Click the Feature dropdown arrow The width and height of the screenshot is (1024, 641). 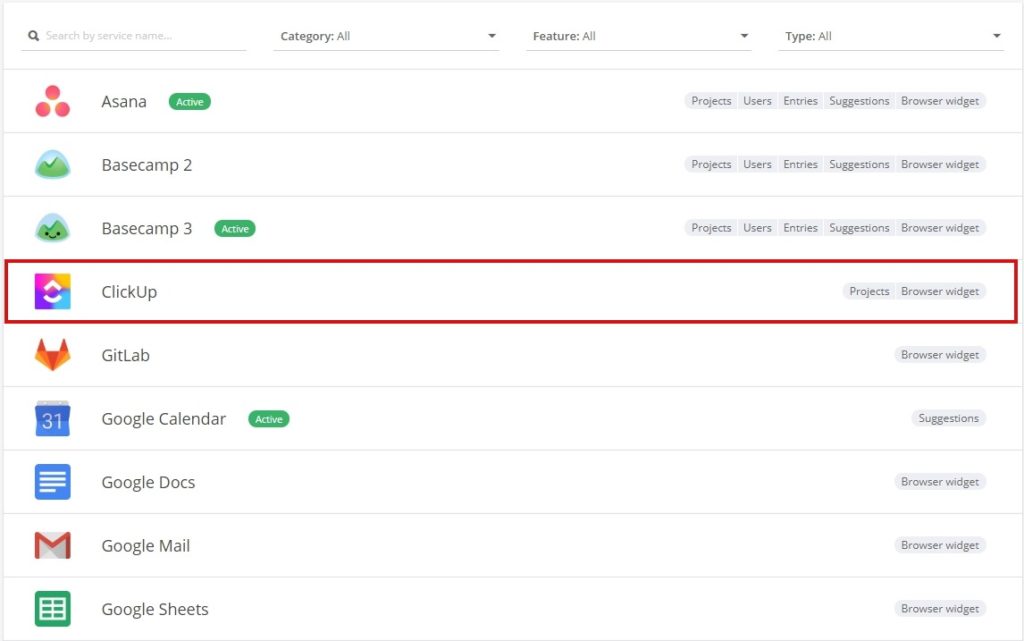[744, 36]
